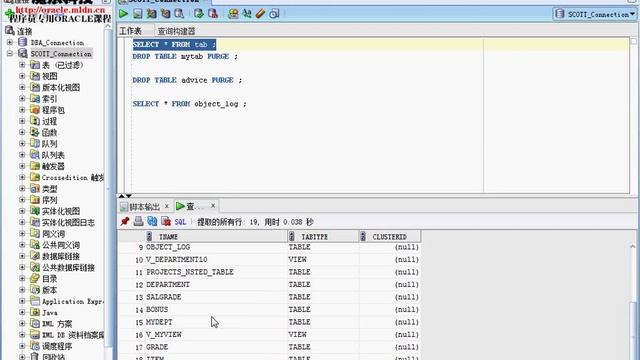Close the 脚本输出 tab
This screenshot has width=640, height=360.
(167, 206)
